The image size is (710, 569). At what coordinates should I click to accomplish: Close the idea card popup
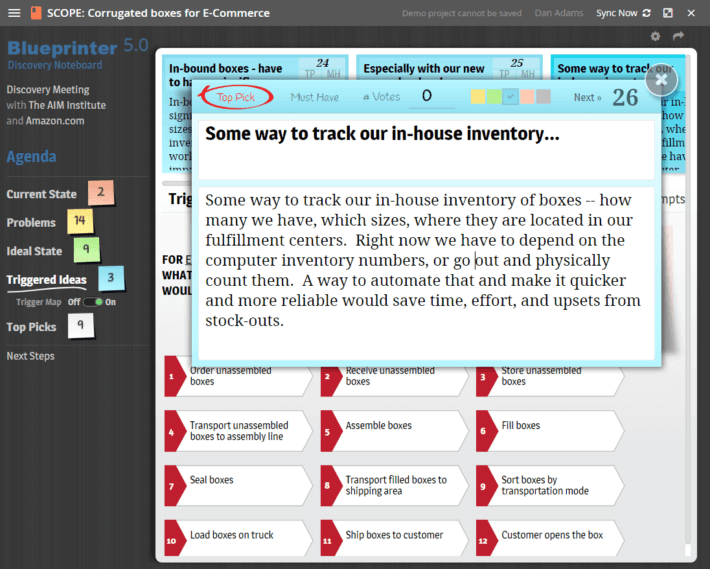point(661,80)
